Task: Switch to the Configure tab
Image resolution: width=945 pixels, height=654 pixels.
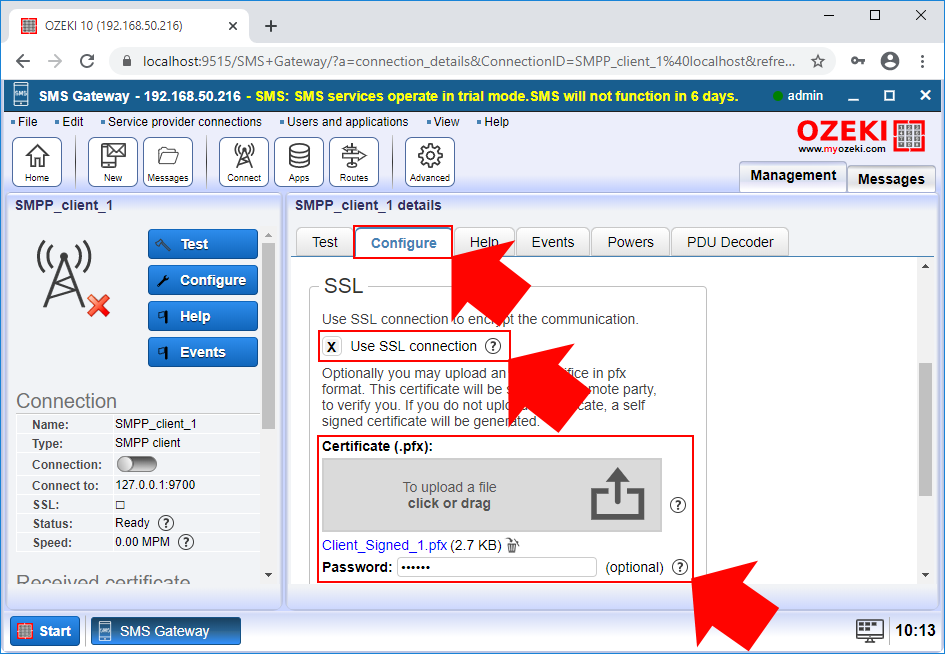Action: click(x=403, y=243)
